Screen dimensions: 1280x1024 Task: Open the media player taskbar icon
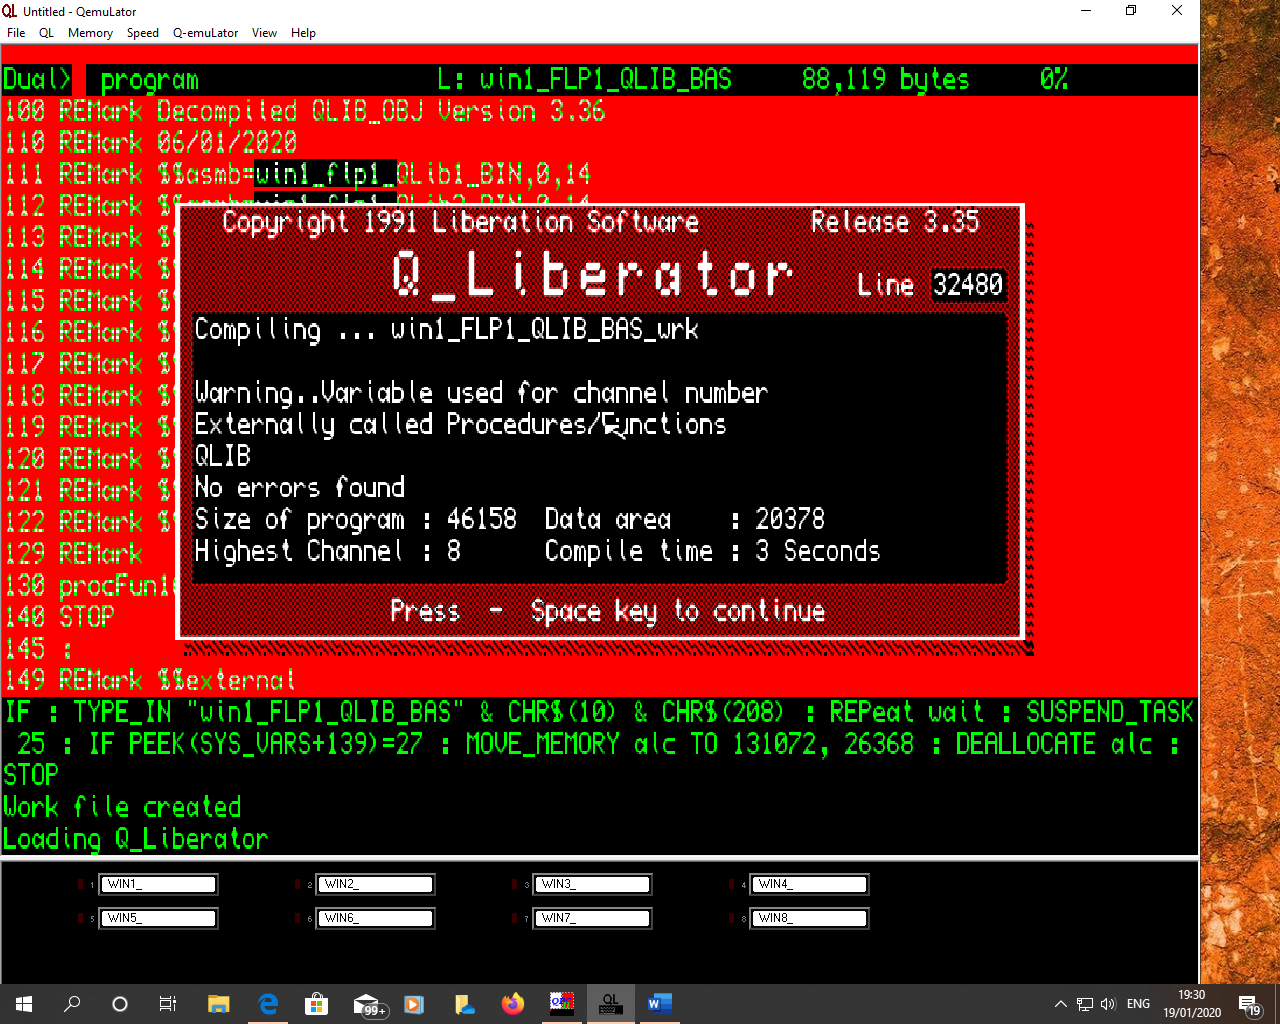(x=414, y=1004)
